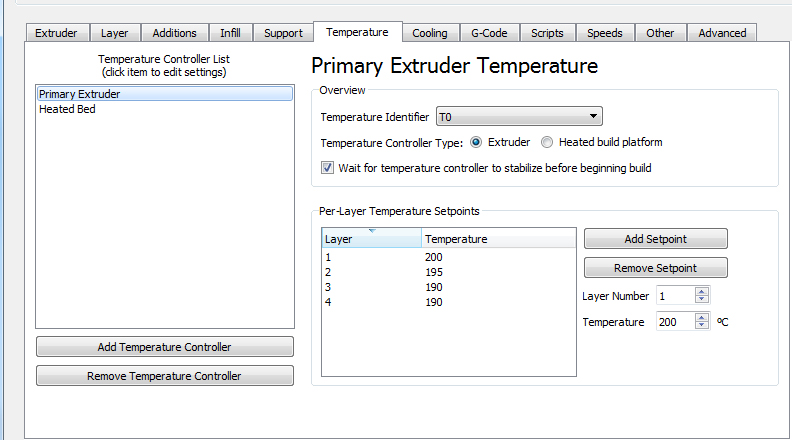Sort setpoints by Layer column header
The width and height of the screenshot is (792, 440).
[x=371, y=239]
